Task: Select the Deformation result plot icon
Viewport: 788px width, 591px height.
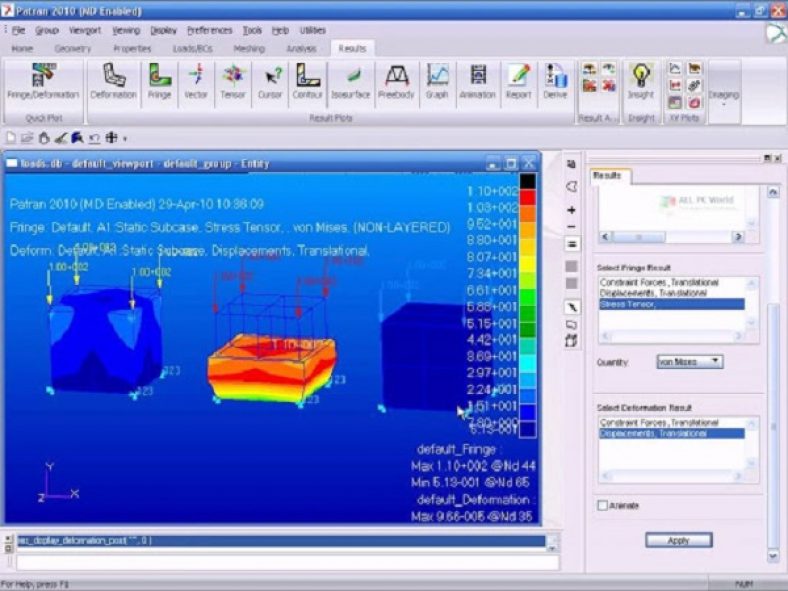Action: 114,81
